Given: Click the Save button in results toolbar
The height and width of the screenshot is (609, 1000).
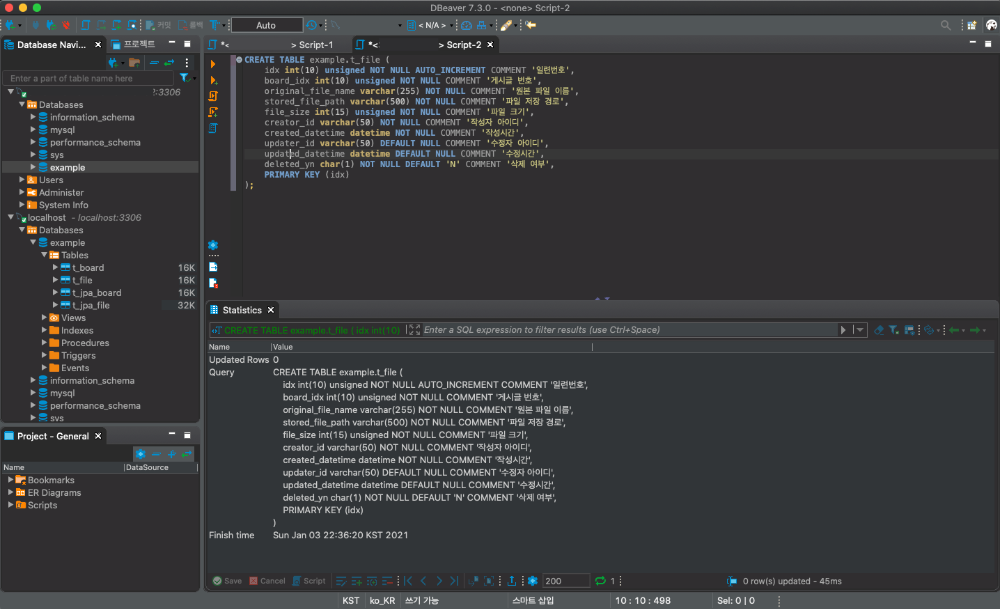Looking at the screenshot, I should click(x=228, y=581).
